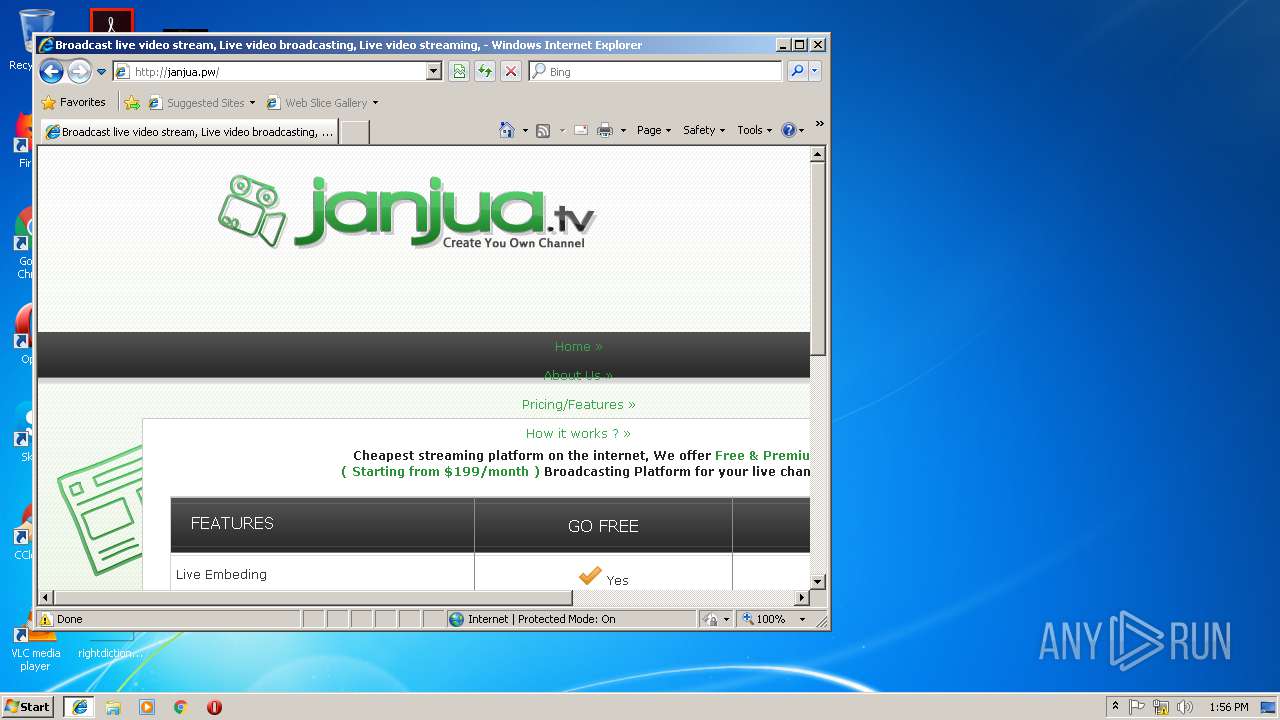
Task: Open the Tools menu
Action: (754, 130)
